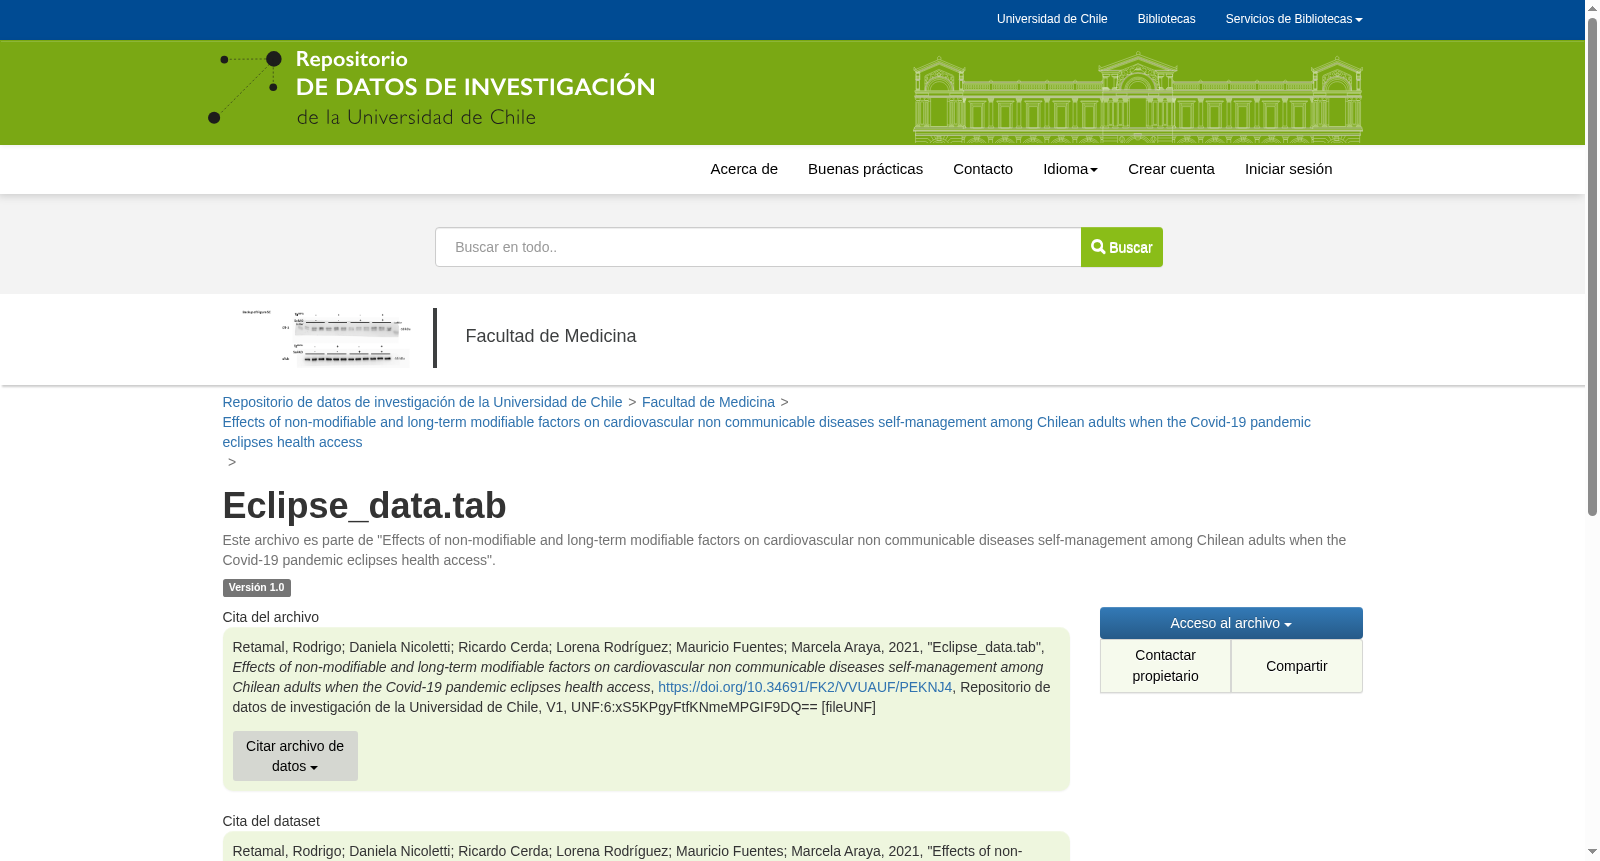The height and width of the screenshot is (861, 1600).
Task: Open the Repositorio de datos breadcrumb link
Action: (x=422, y=402)
